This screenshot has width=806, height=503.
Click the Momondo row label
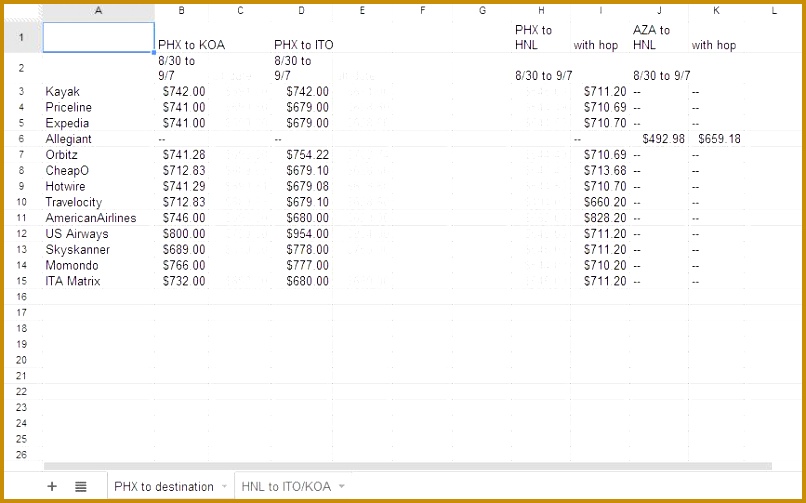[71, 266]
